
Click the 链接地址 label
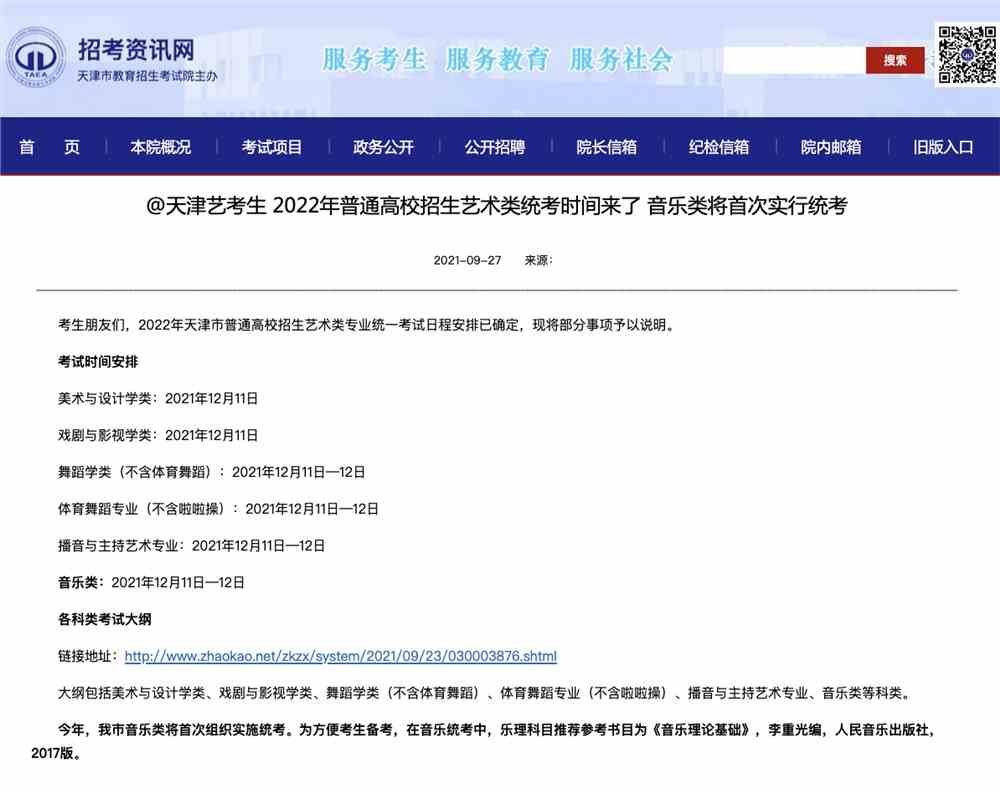(88, 656)
